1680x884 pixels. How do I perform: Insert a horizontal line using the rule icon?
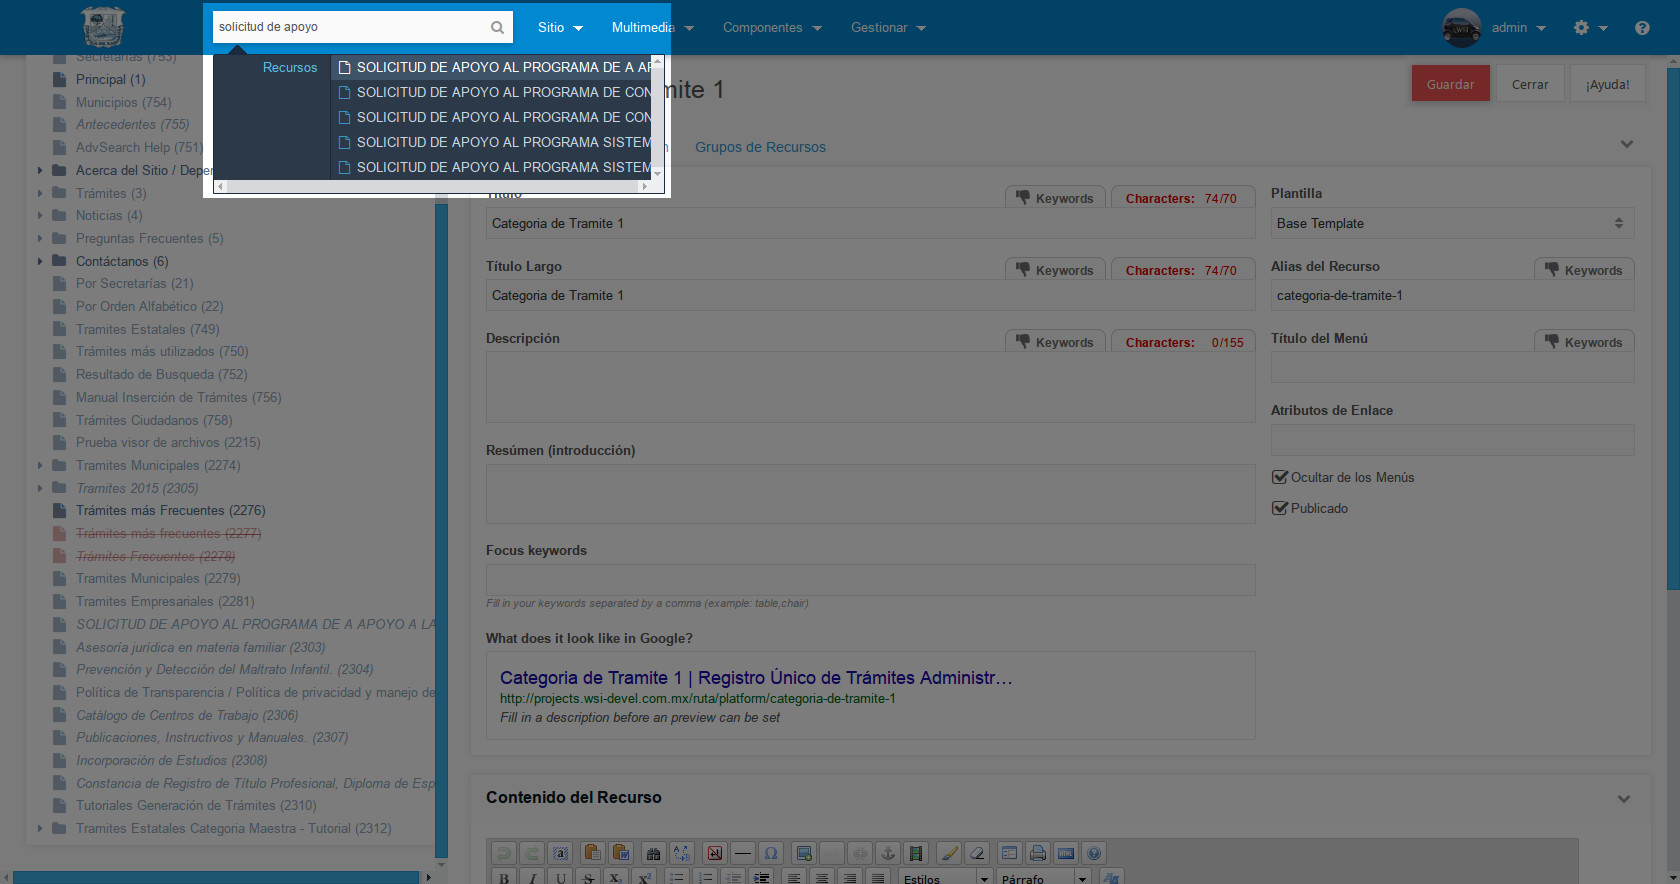(x=742, y=853)
